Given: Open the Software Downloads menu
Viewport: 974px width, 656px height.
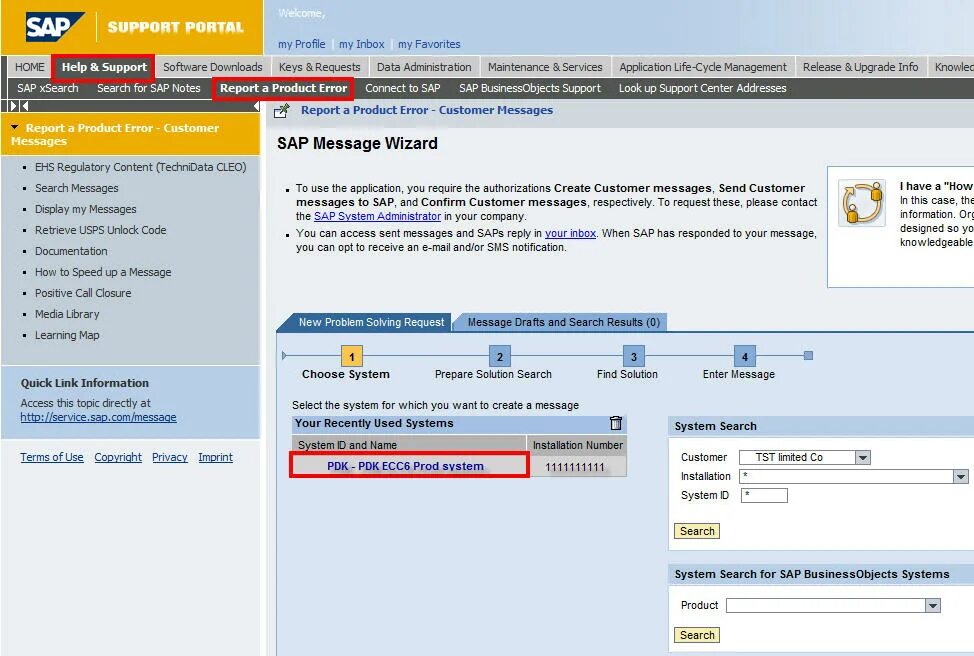Looking at the screenshot, I should point(212,67).
